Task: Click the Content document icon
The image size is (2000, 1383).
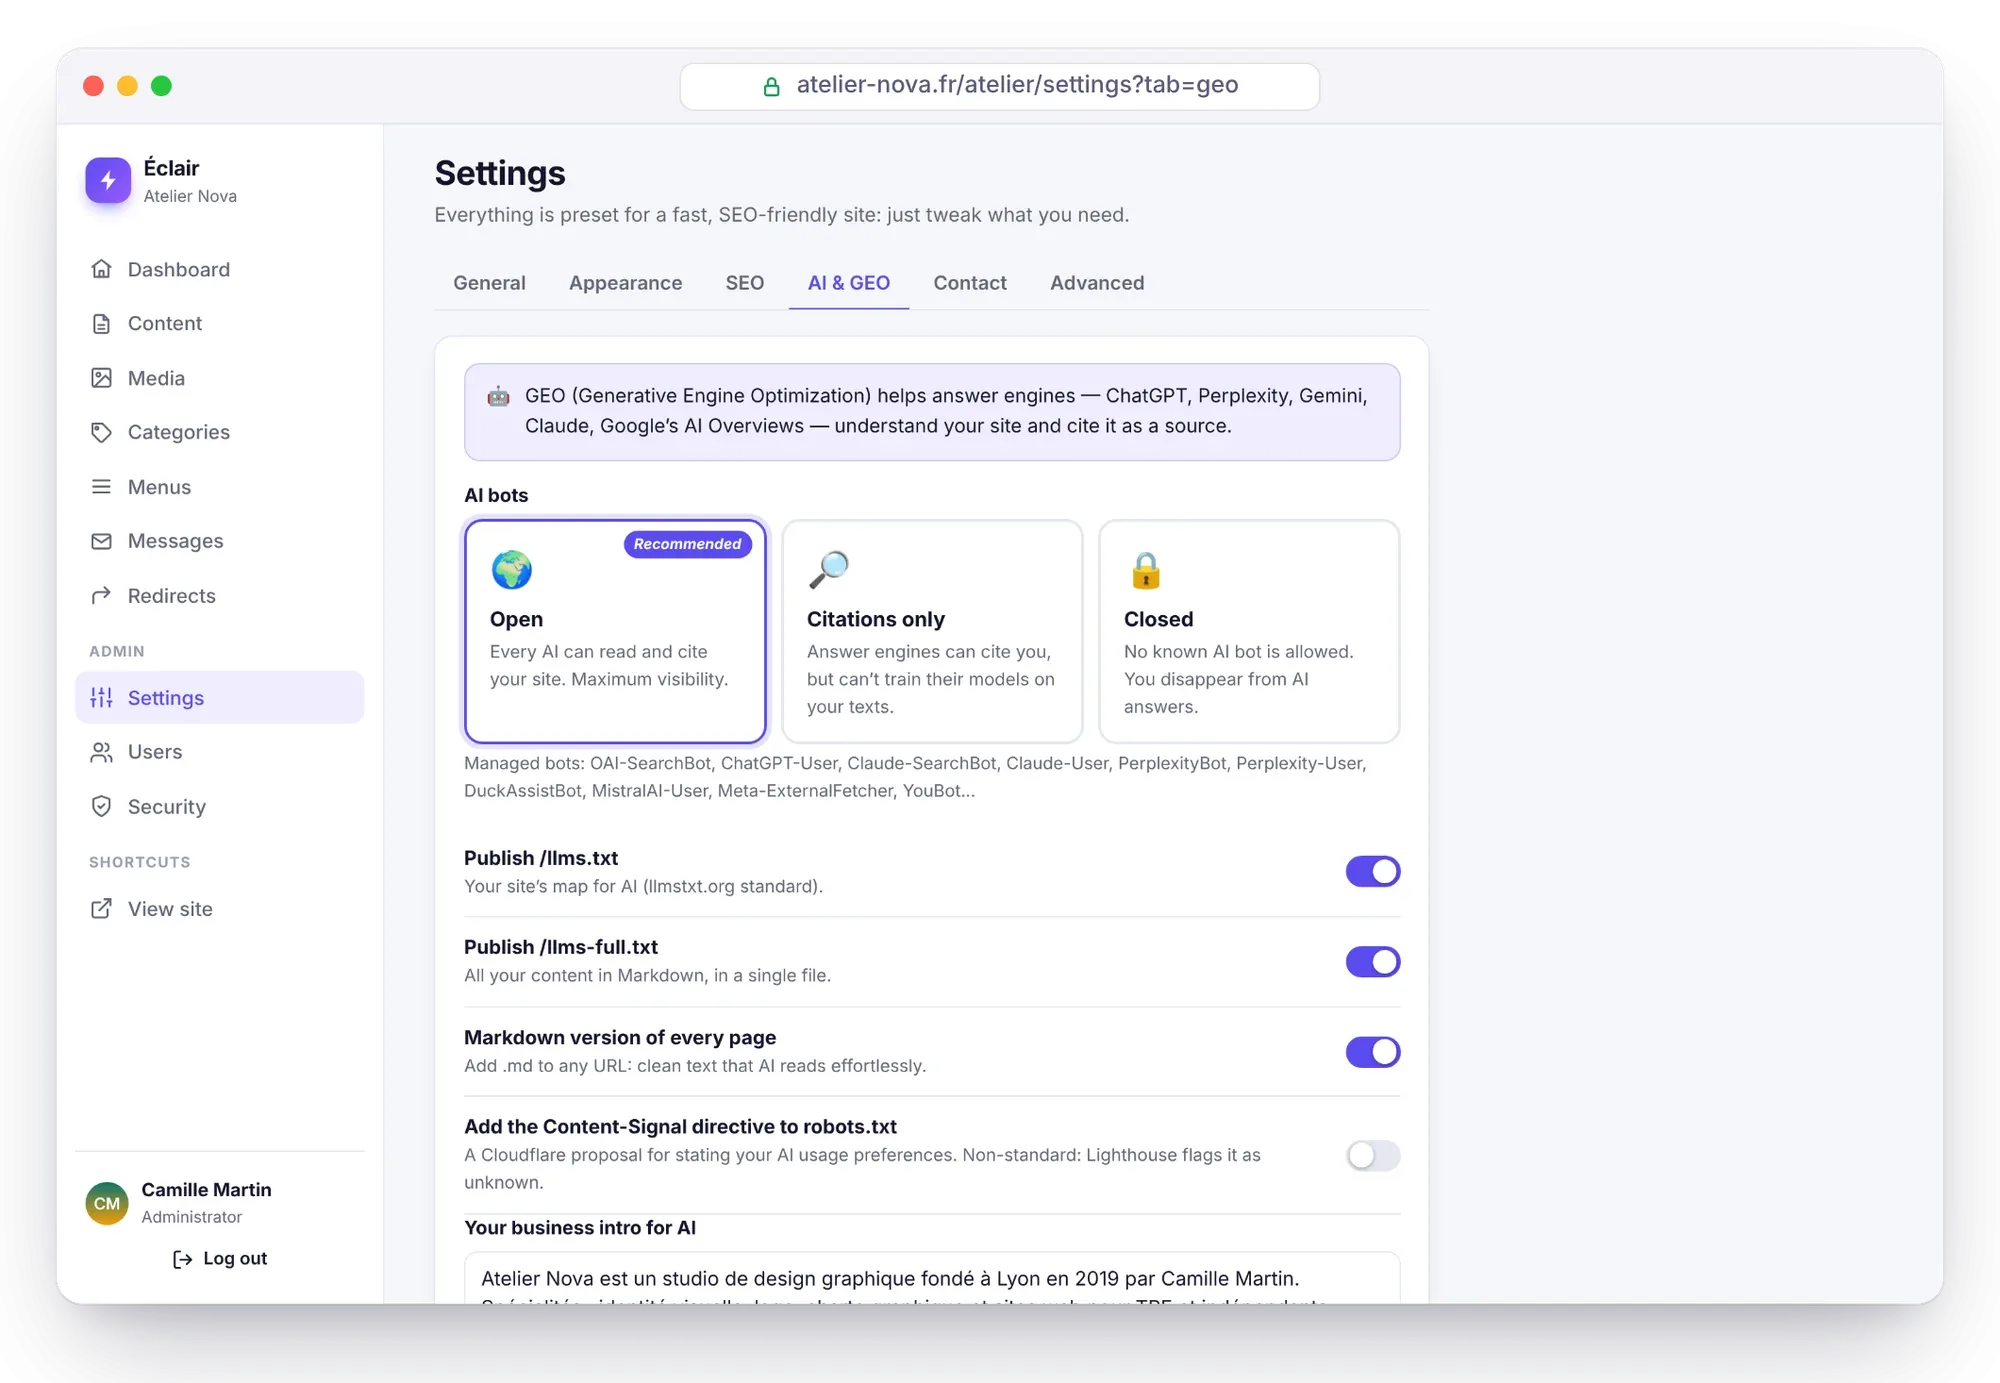Action: click(x=101, y=323)
